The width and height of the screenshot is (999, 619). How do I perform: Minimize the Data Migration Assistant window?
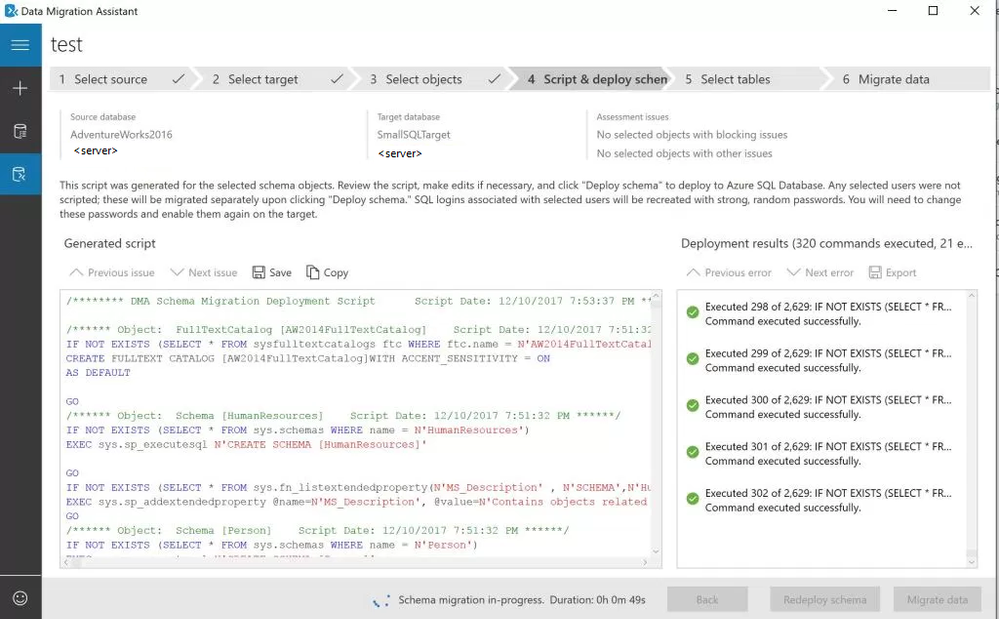coord(893,11)
